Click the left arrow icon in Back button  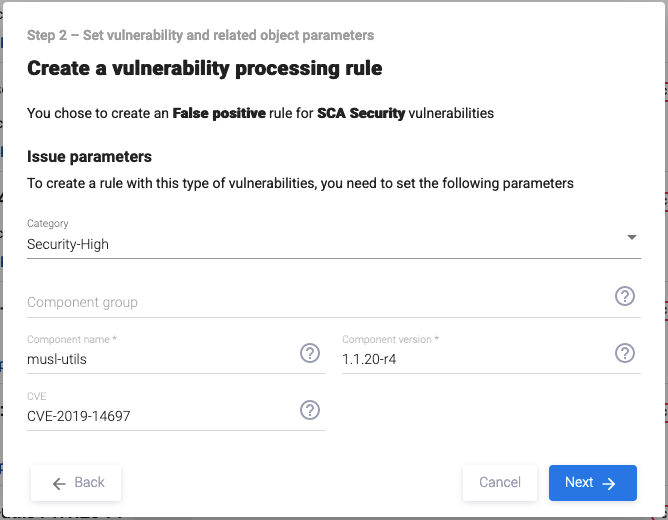[59, 483]
